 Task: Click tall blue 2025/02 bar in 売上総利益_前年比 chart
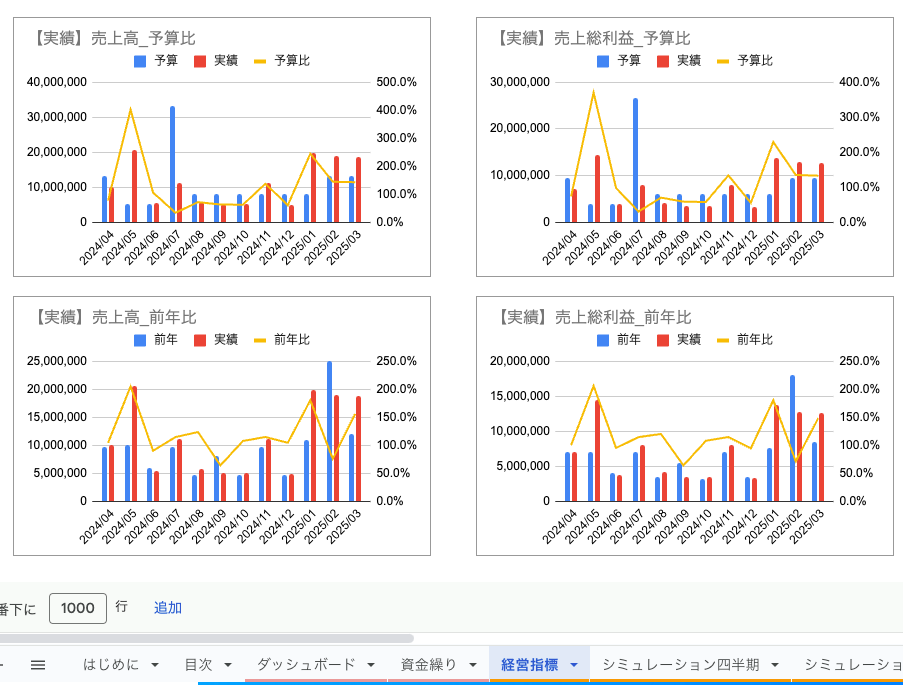pyautogui.click(x=792, y=438)
